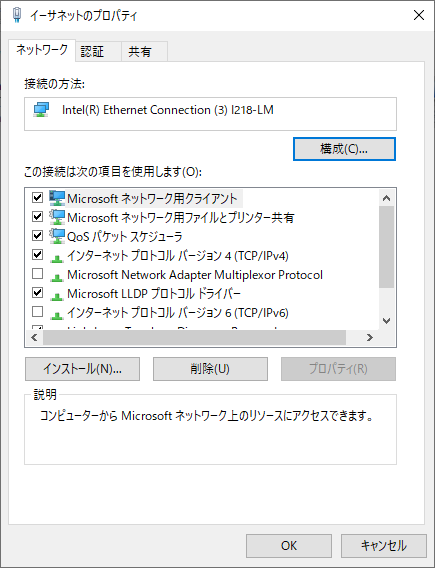This screenshot has height=568, width=435.
Task: Select the TCP/IPv6 protocol icon
Action: click(x=57, y=315)
